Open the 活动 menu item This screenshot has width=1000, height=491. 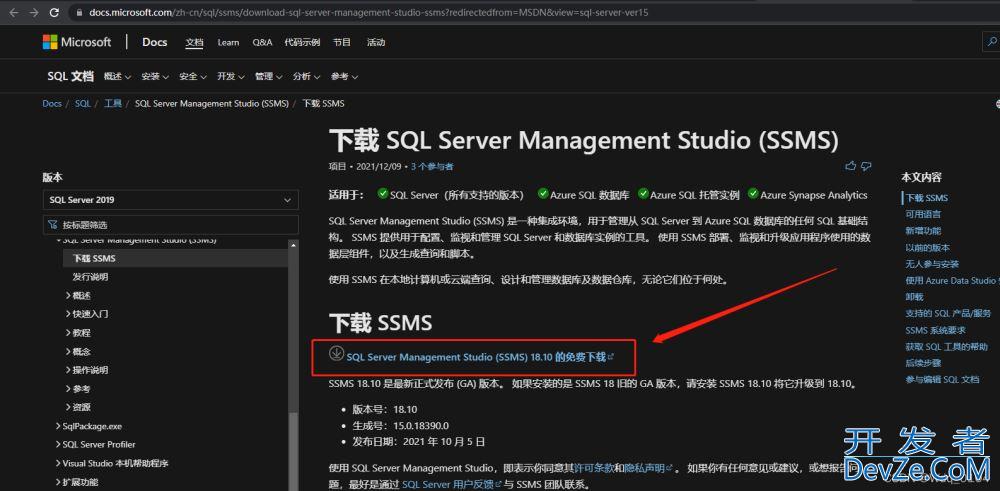click(x=376, y=43)
